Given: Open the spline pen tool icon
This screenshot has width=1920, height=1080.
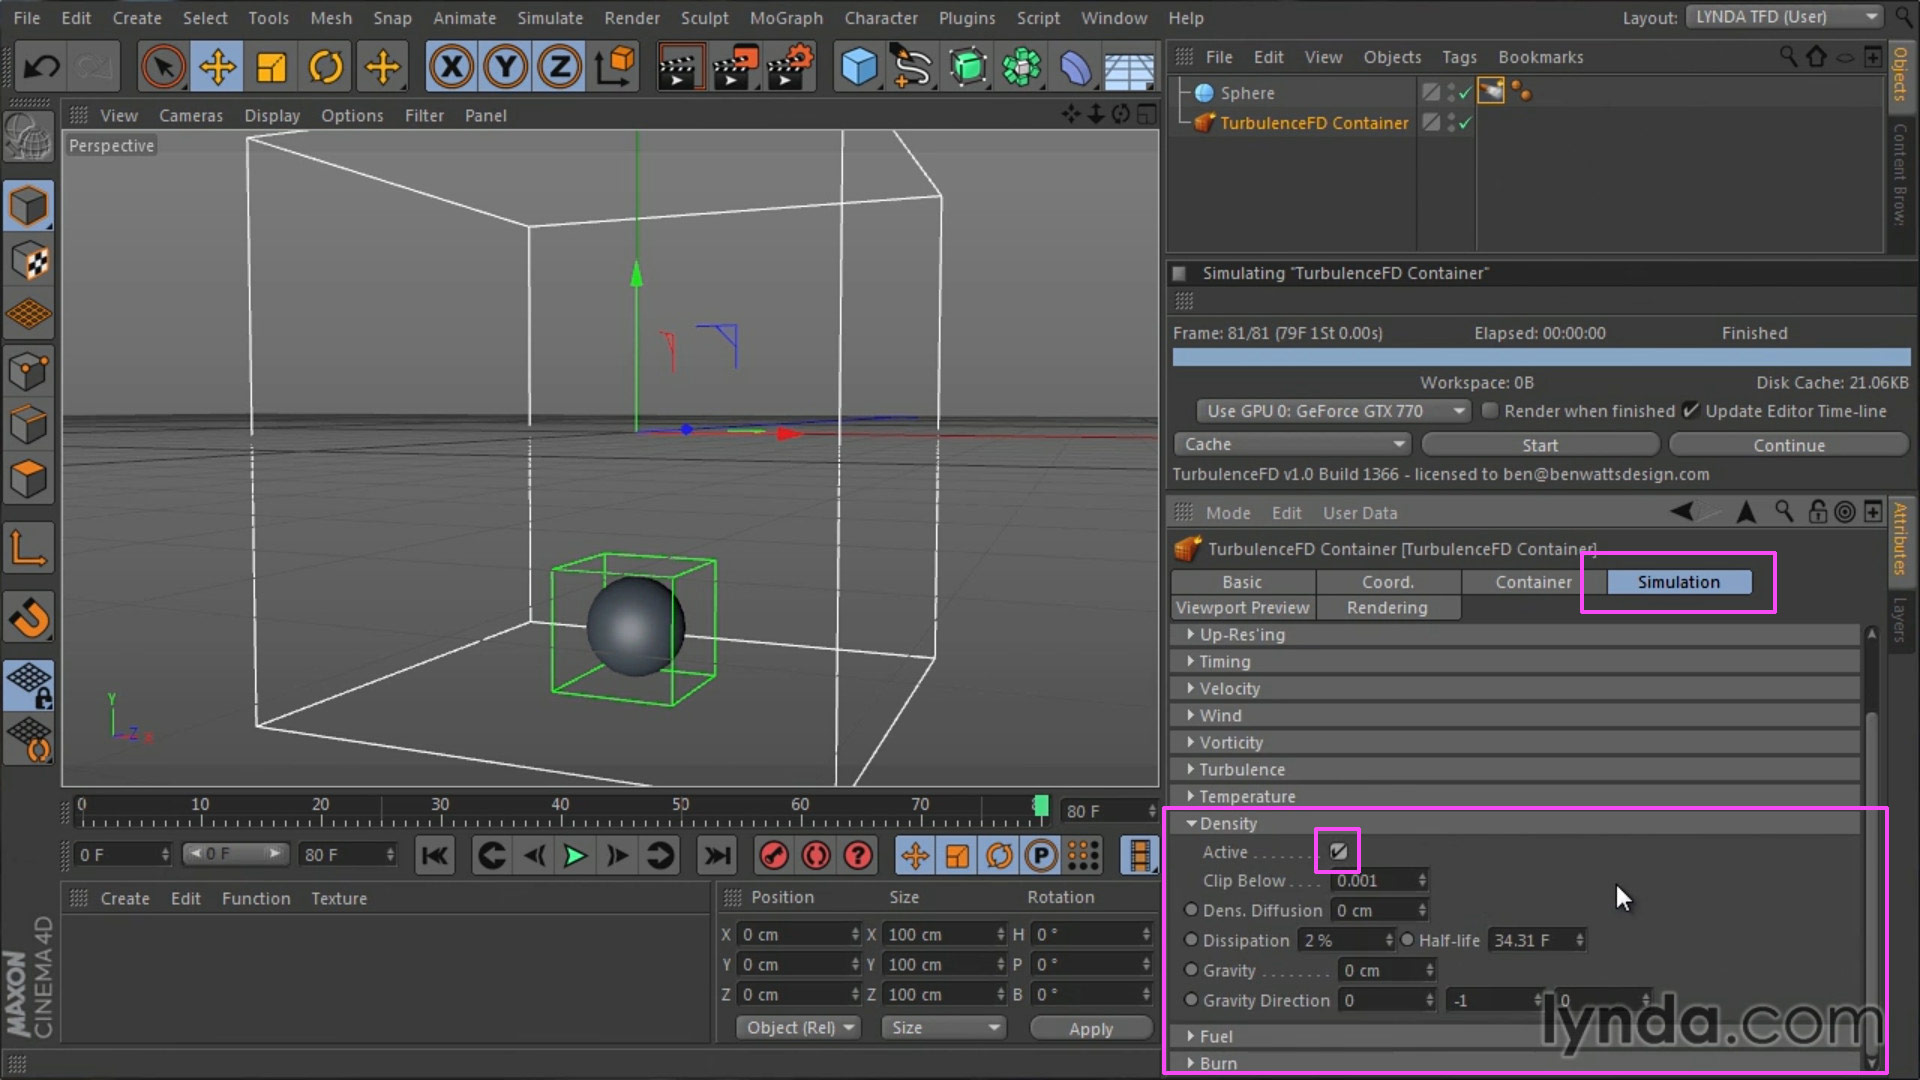Looking at the screenshot, I should coord(912,67).
